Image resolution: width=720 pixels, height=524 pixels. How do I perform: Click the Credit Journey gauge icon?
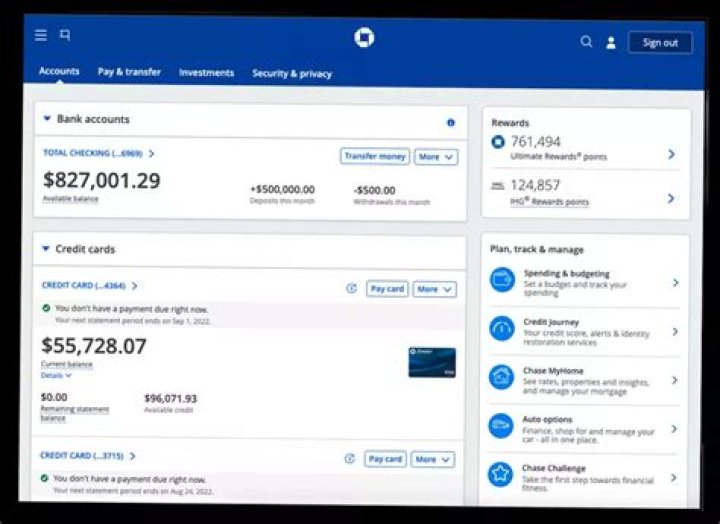(x=502, y=328)
